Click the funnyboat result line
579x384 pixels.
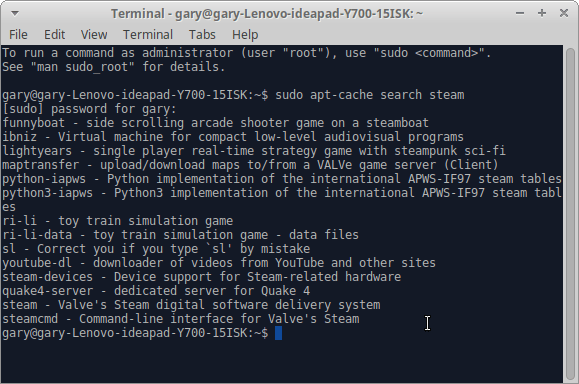[x=216, y=123]
